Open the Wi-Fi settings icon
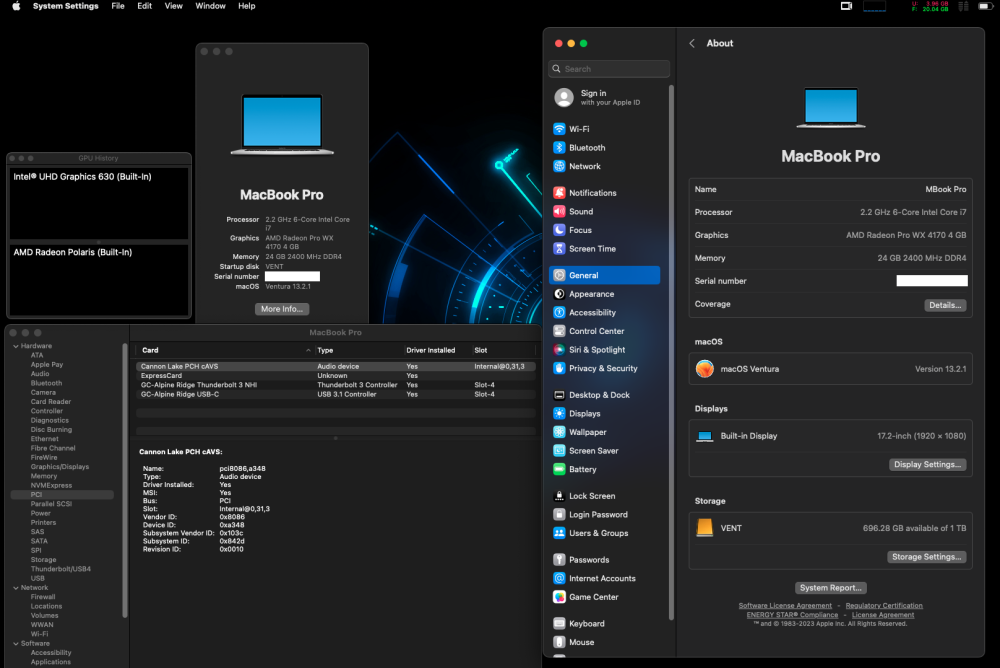 [x=559, y=129]
